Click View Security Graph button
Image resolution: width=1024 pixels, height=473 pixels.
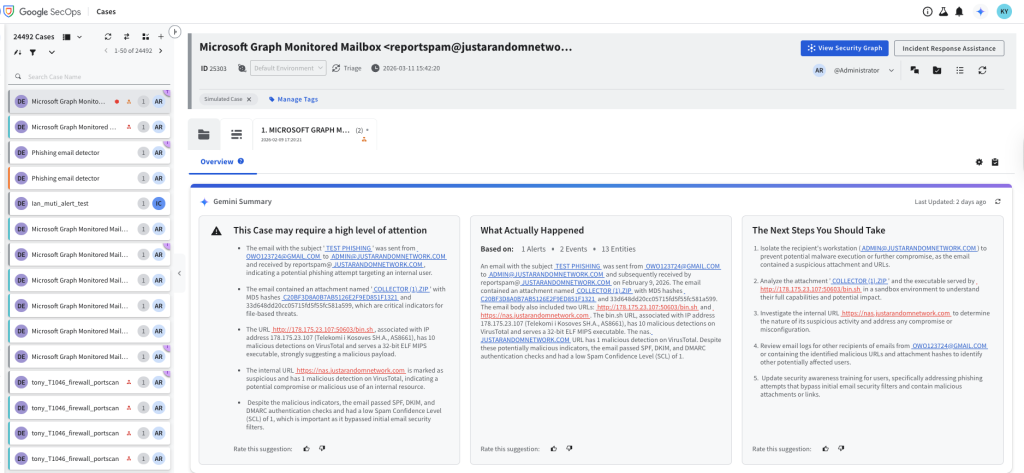(x=845, y=48)
